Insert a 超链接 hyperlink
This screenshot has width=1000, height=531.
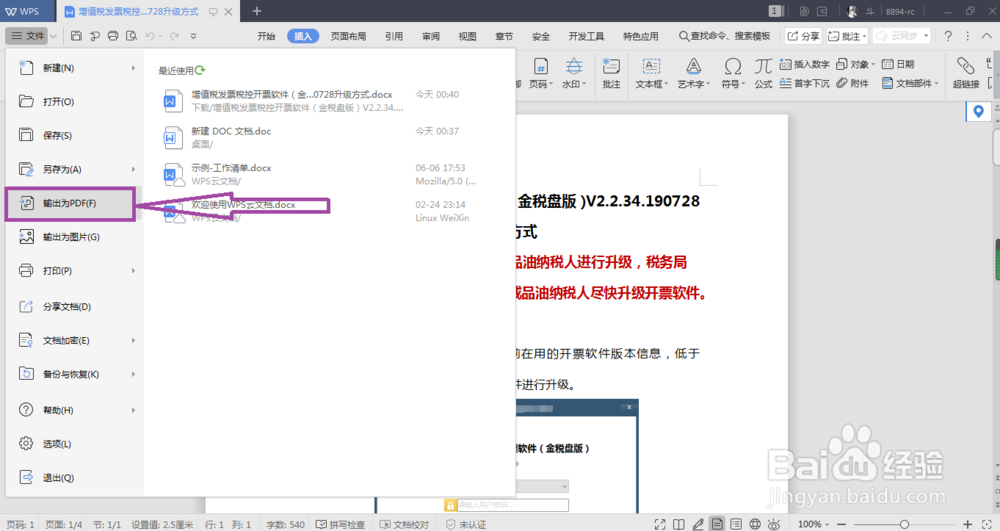click(966, 73)
